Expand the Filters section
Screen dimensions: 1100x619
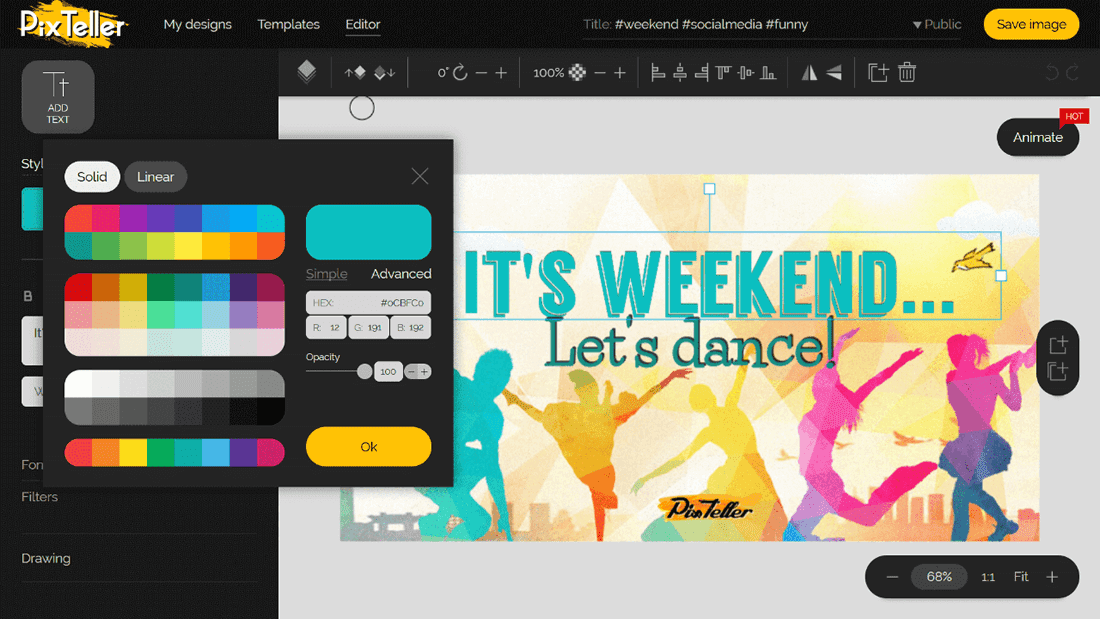point(39,497)
